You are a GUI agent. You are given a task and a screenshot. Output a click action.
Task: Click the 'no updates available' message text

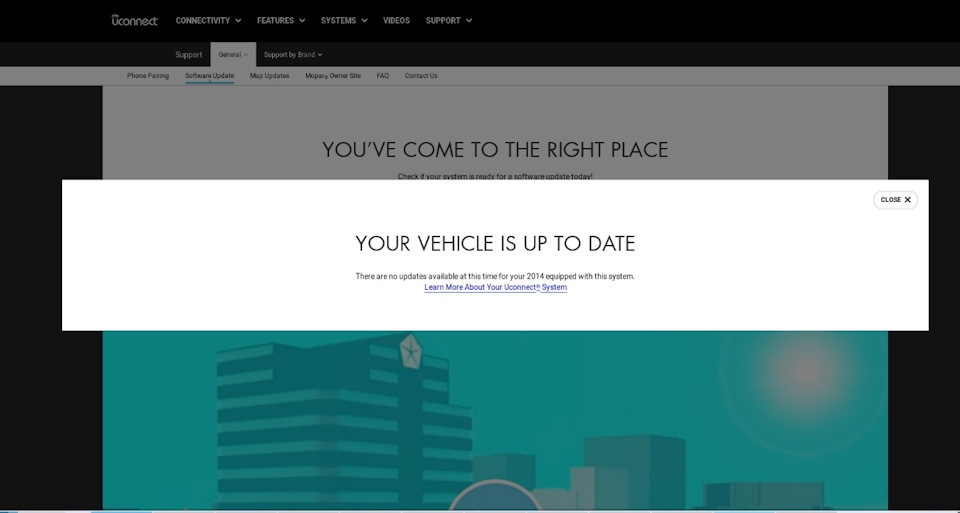click(x=495, y=276)
